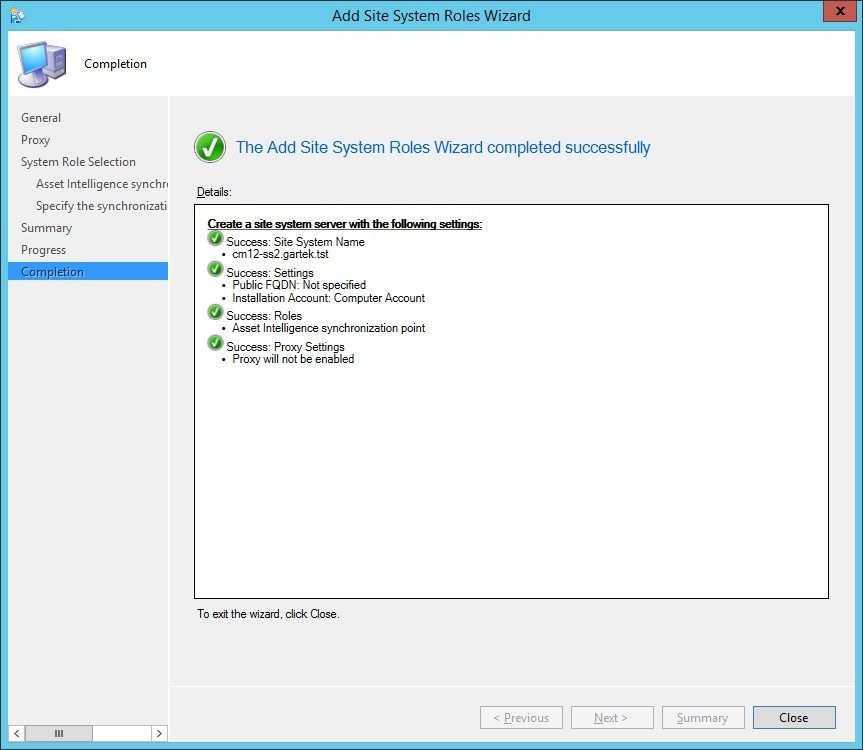Go to Summary step in sidebar

46,228
